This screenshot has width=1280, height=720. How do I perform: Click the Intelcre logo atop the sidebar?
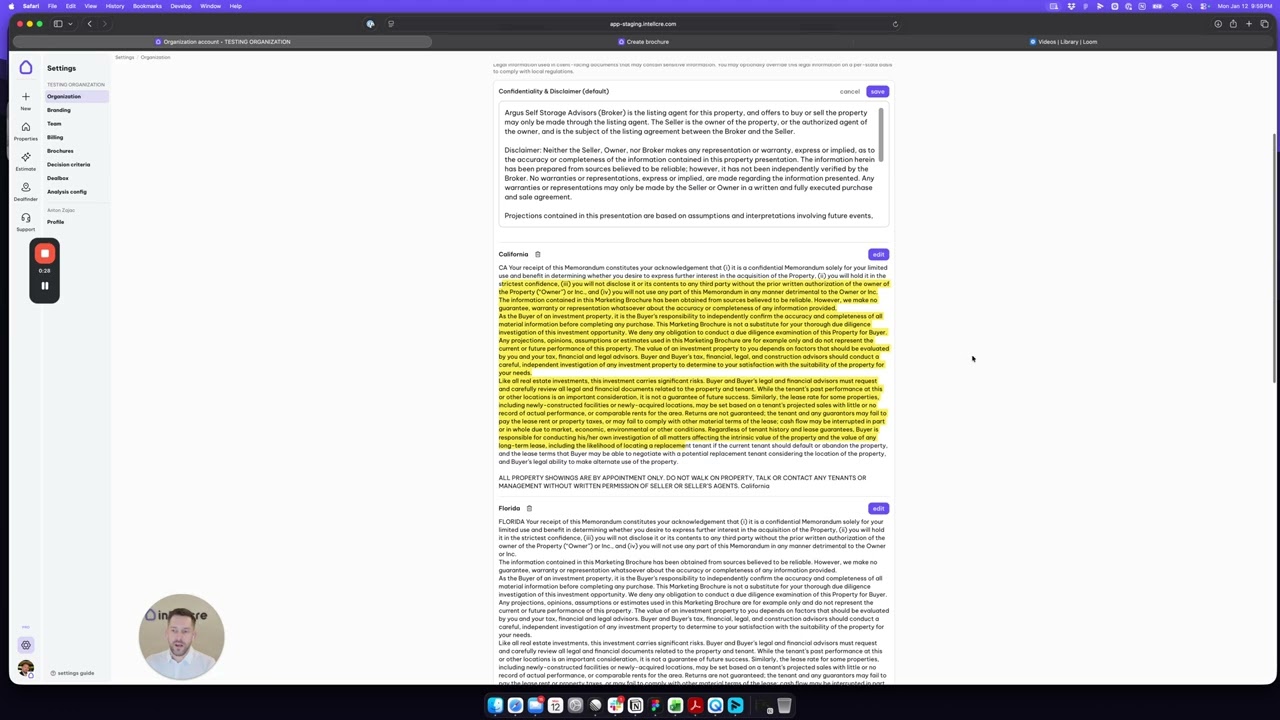[x=26, y=68]
